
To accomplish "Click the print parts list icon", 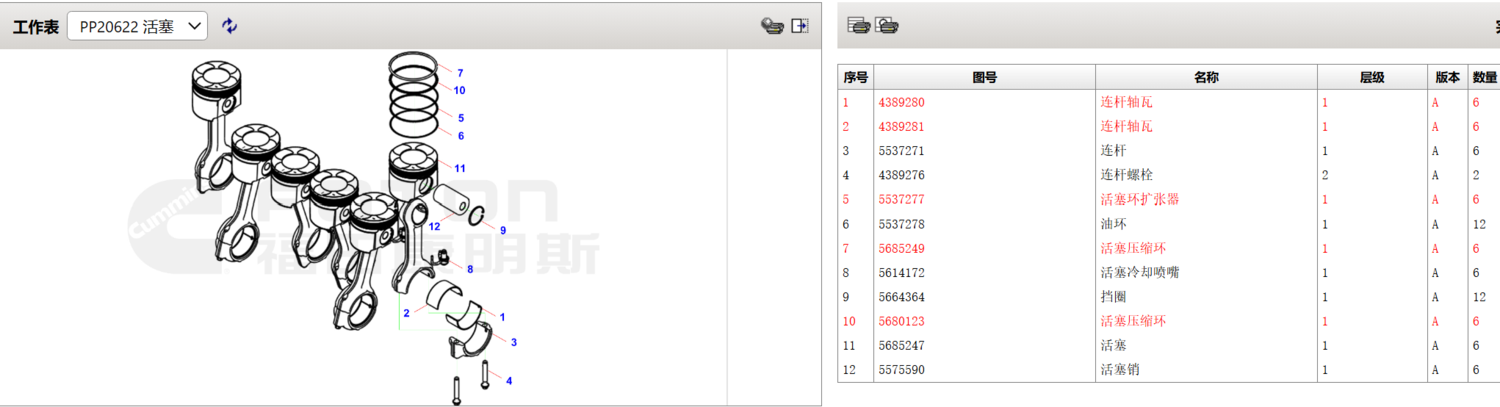I will (x=858, y=26).
